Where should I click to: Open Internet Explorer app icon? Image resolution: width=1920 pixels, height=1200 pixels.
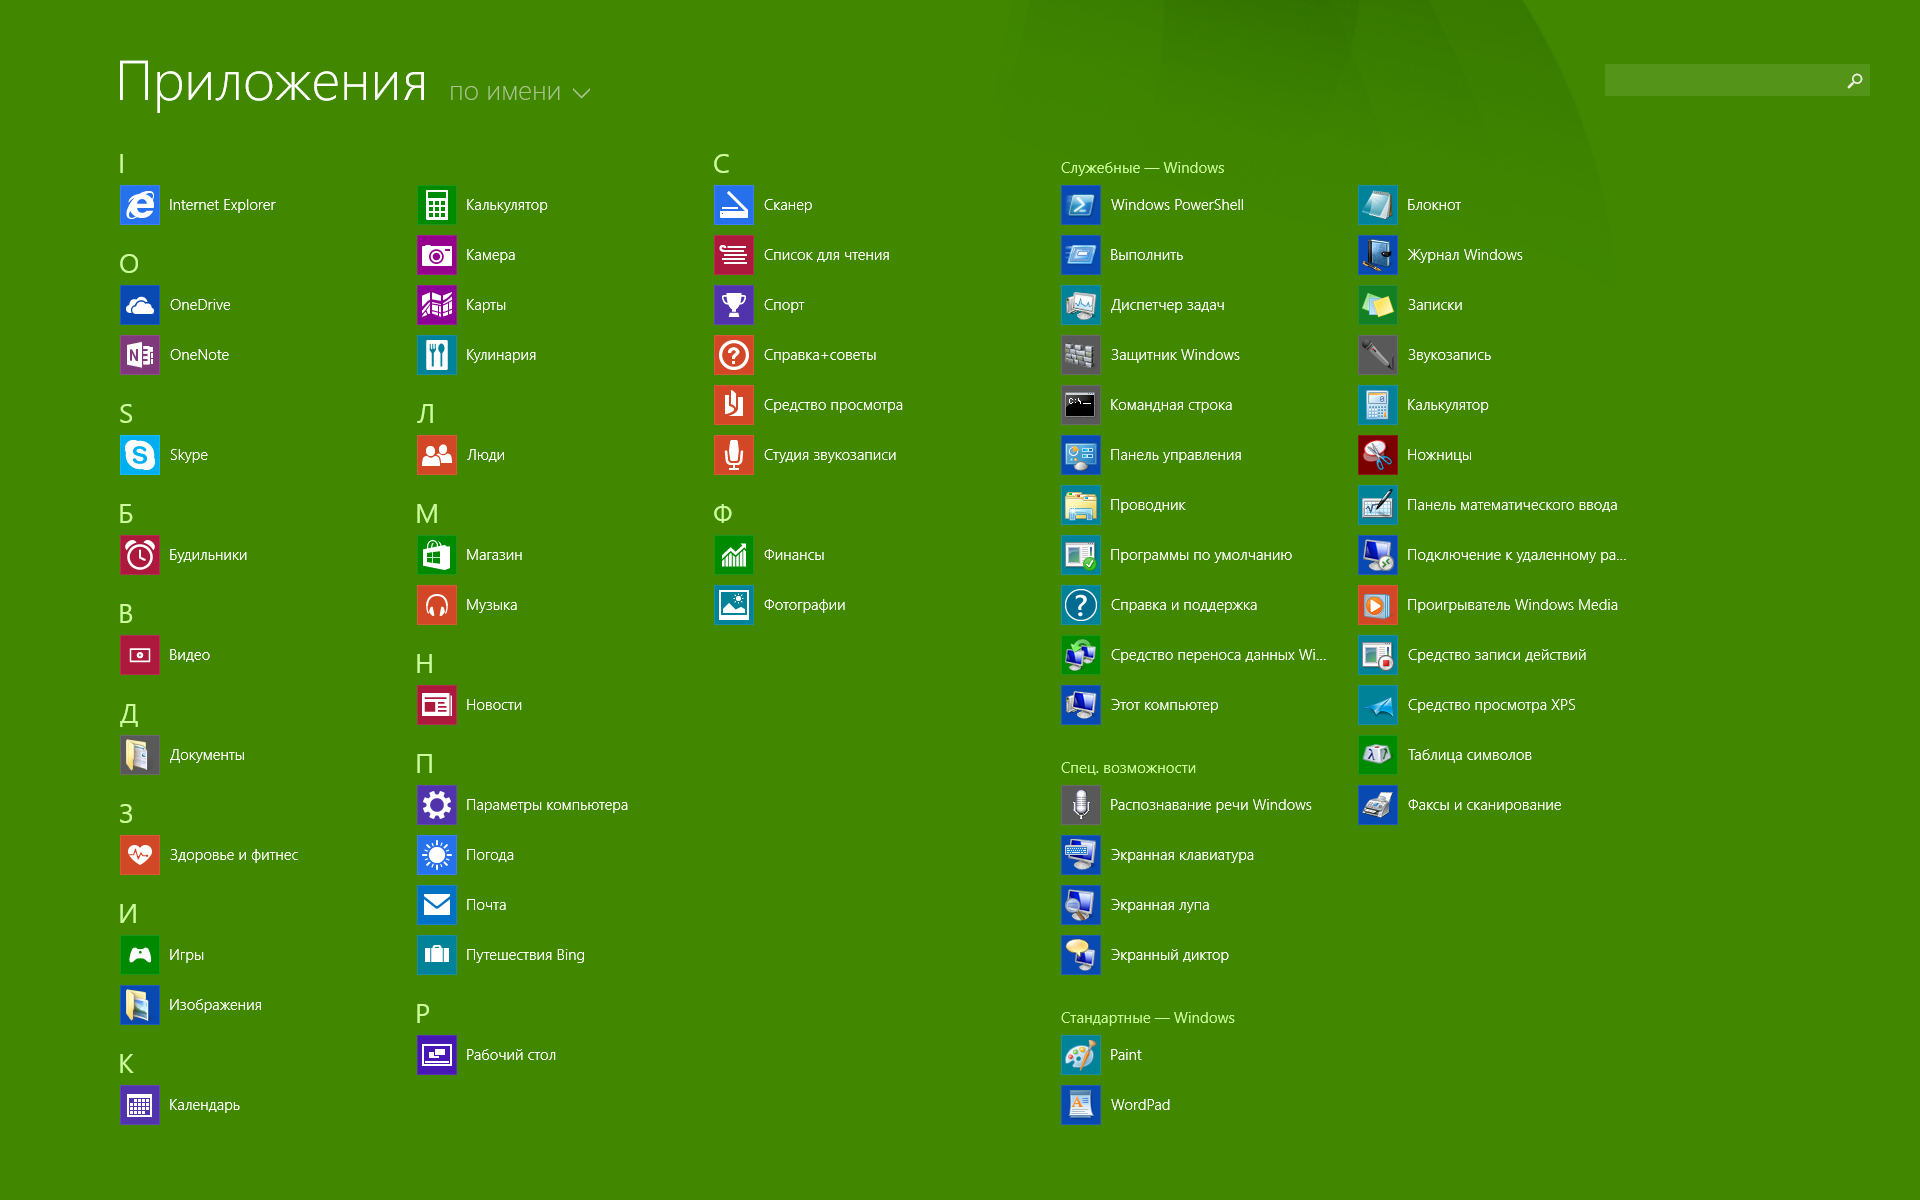pos(140,205)
